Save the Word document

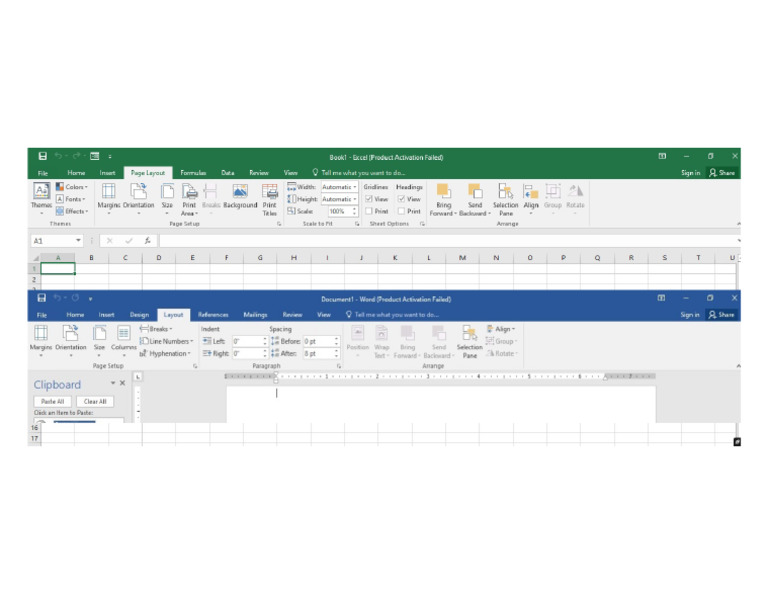[42, 298]
